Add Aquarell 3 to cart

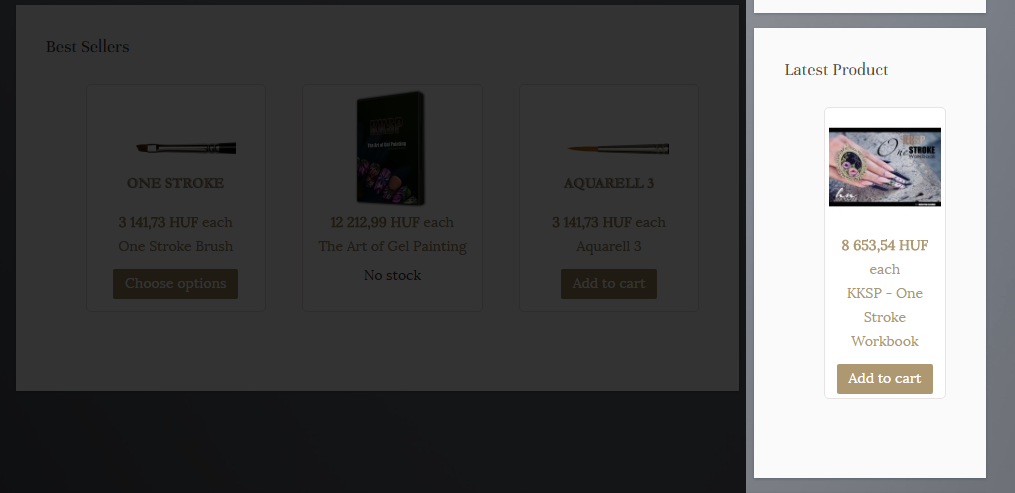click(x=608, y=284)
